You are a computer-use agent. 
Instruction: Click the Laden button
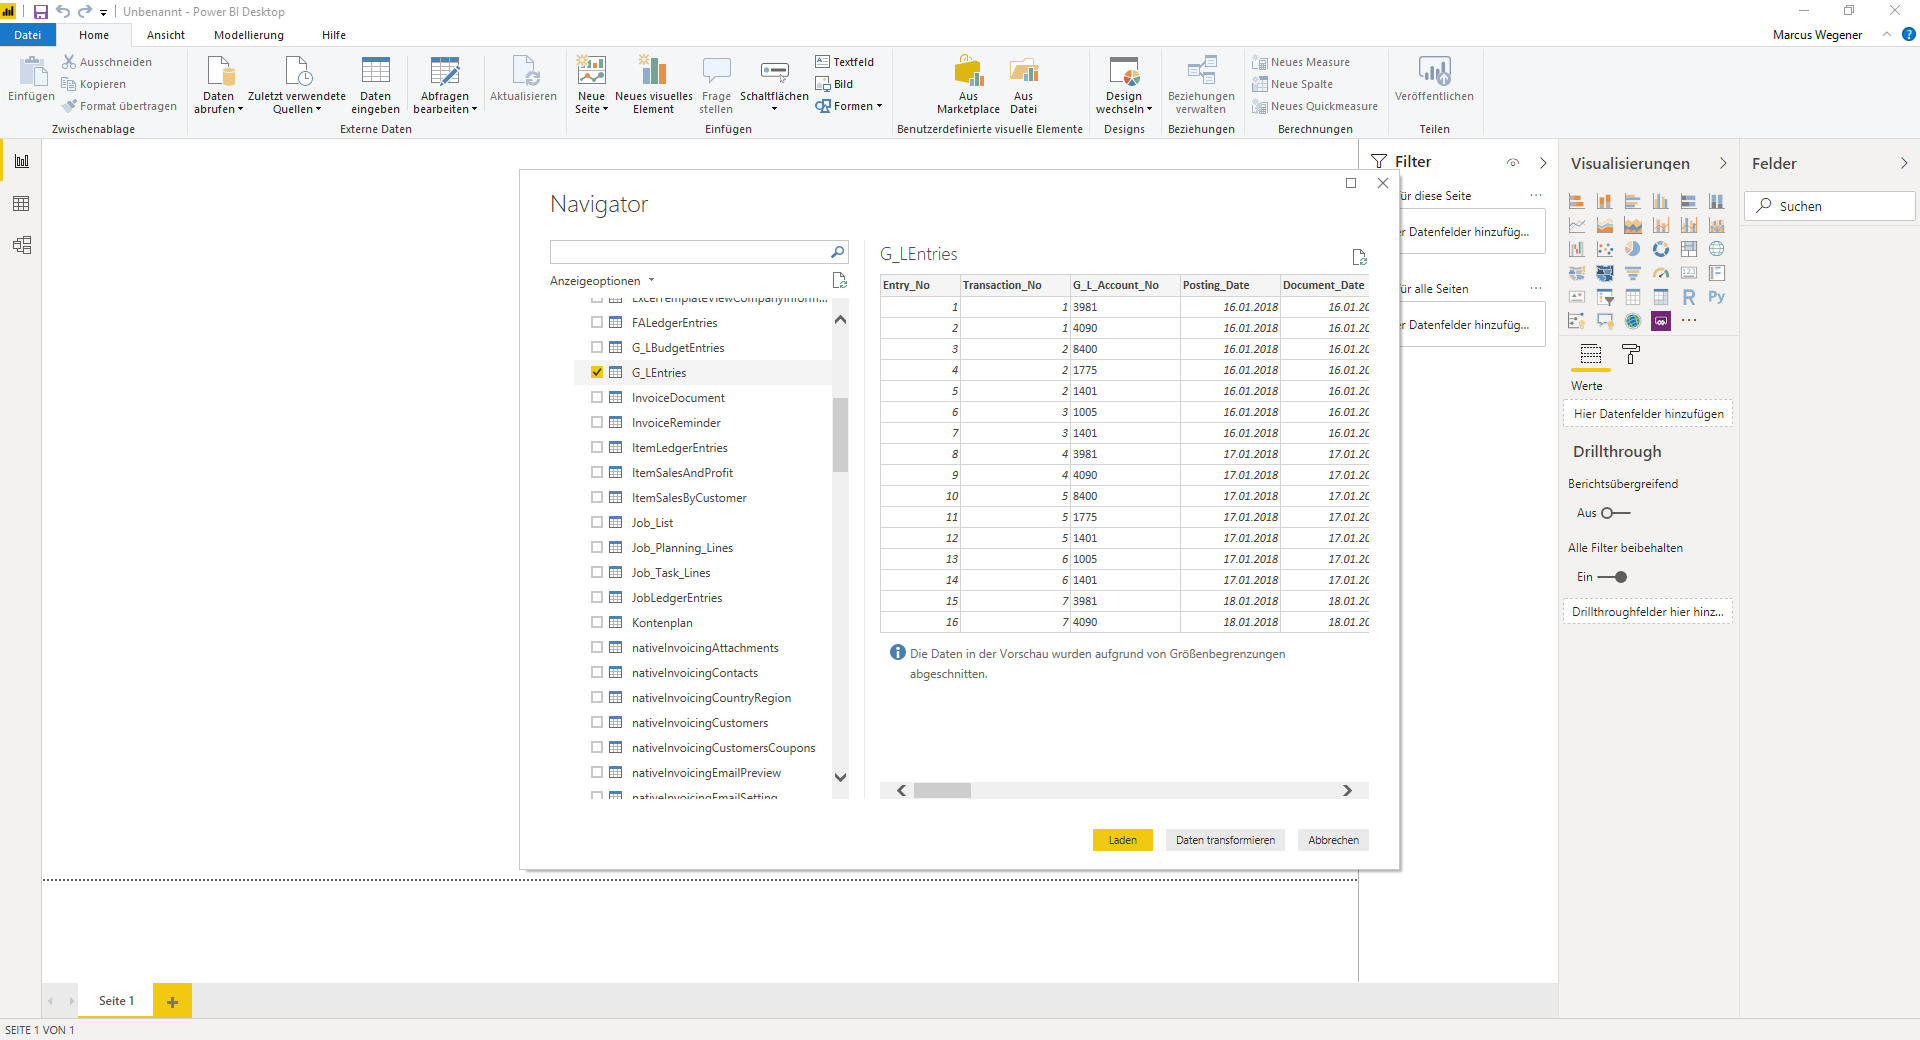(1122, 840)
